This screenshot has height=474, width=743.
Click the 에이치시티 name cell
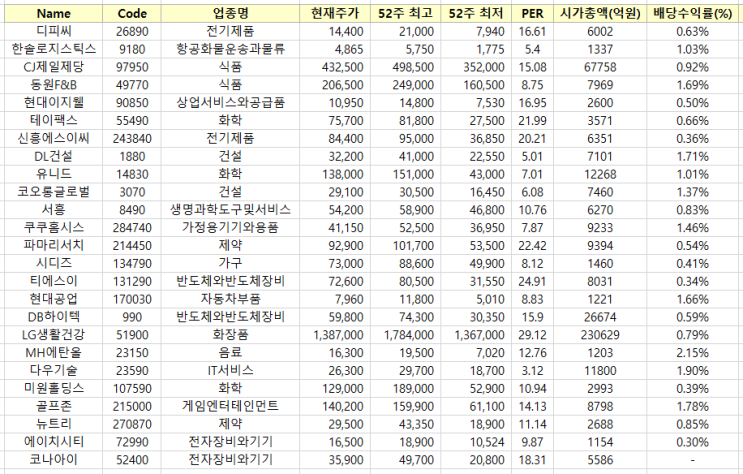click(x=54, y=442)
